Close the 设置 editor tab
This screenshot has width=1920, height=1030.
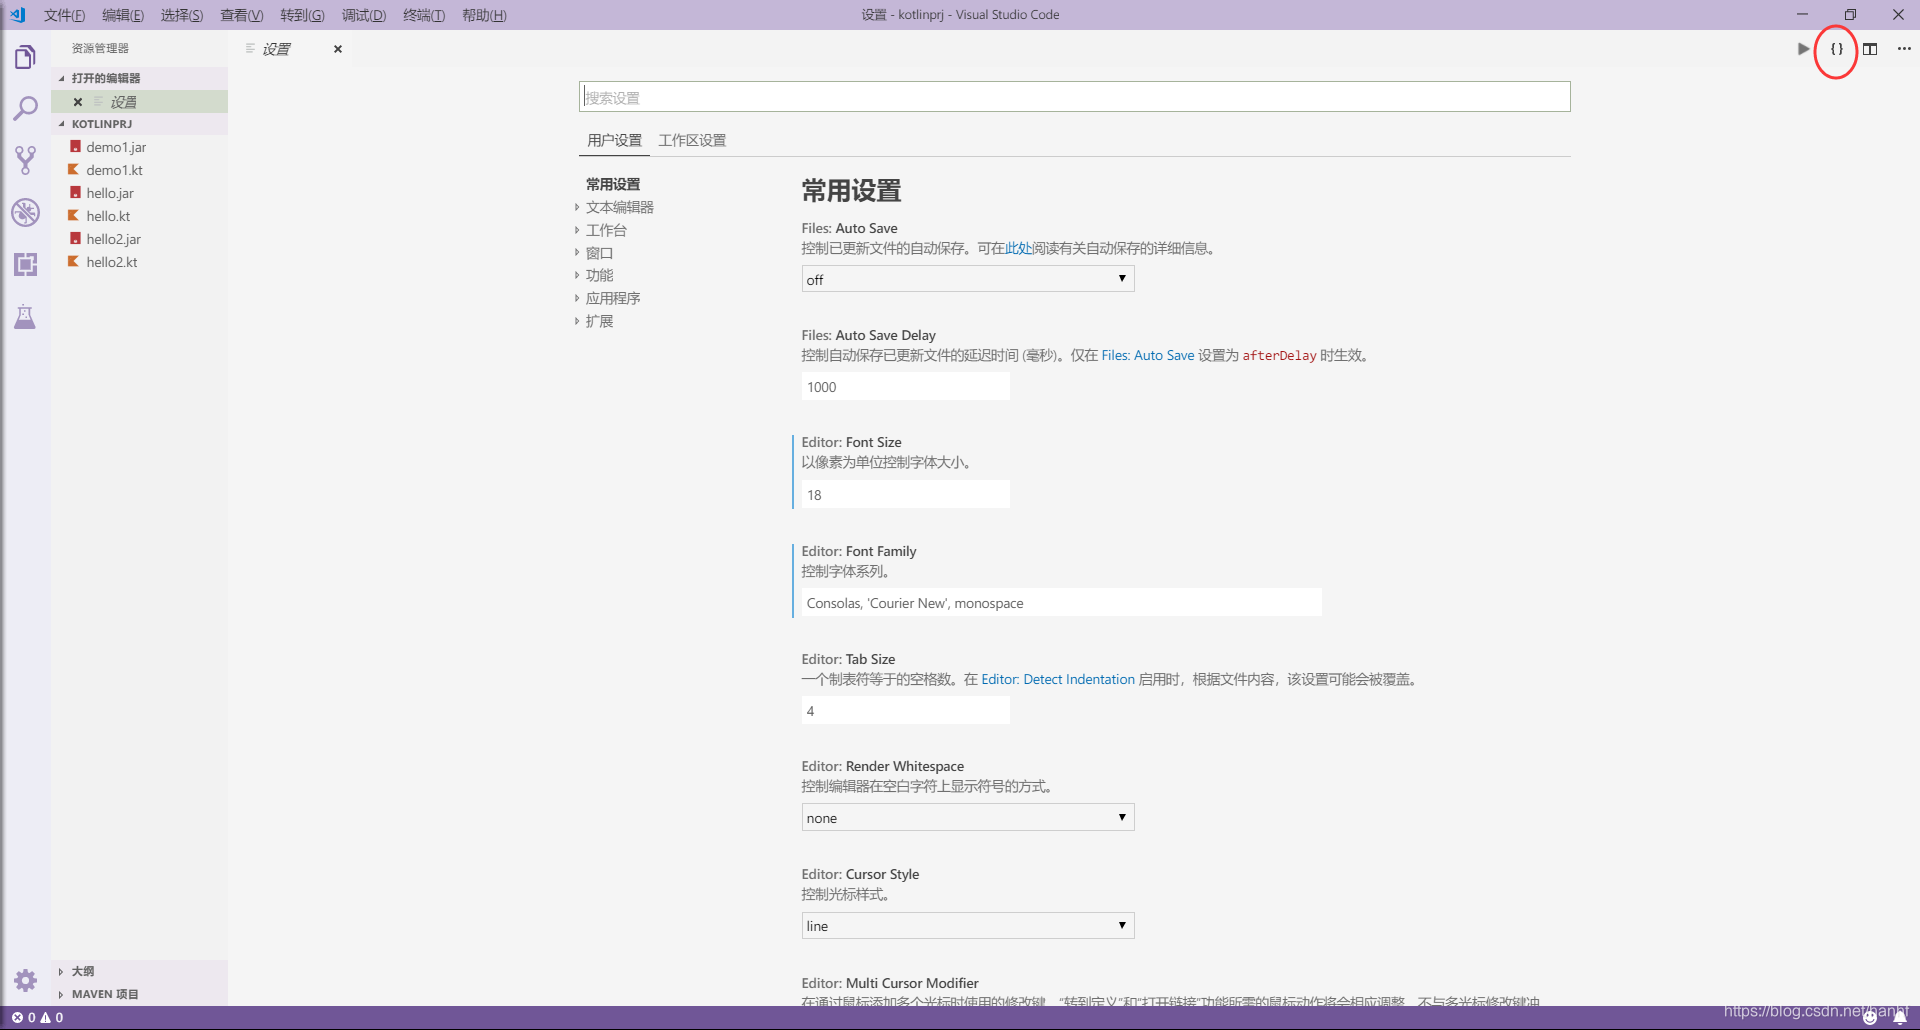(338, 49)
